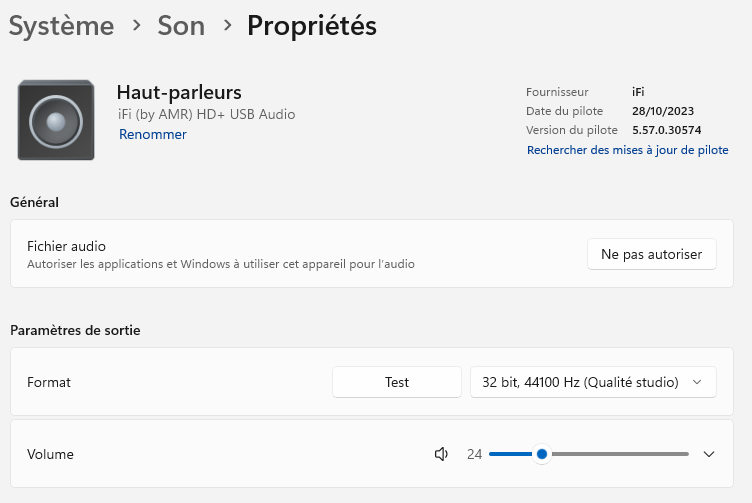Select the Haut-parleurs device name

(x=179, y=92)
